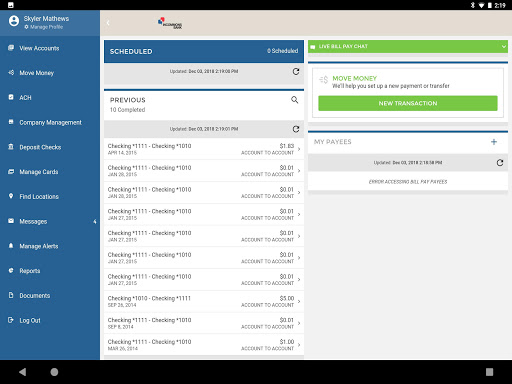Screen dimensions: 512x384
Task: Click the Messages envelope icon
Action: click(11, 221)
